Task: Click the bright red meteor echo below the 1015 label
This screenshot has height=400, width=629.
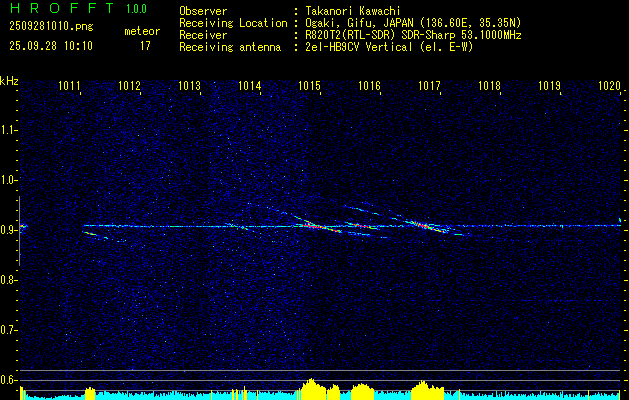Action: coord(317,225)
